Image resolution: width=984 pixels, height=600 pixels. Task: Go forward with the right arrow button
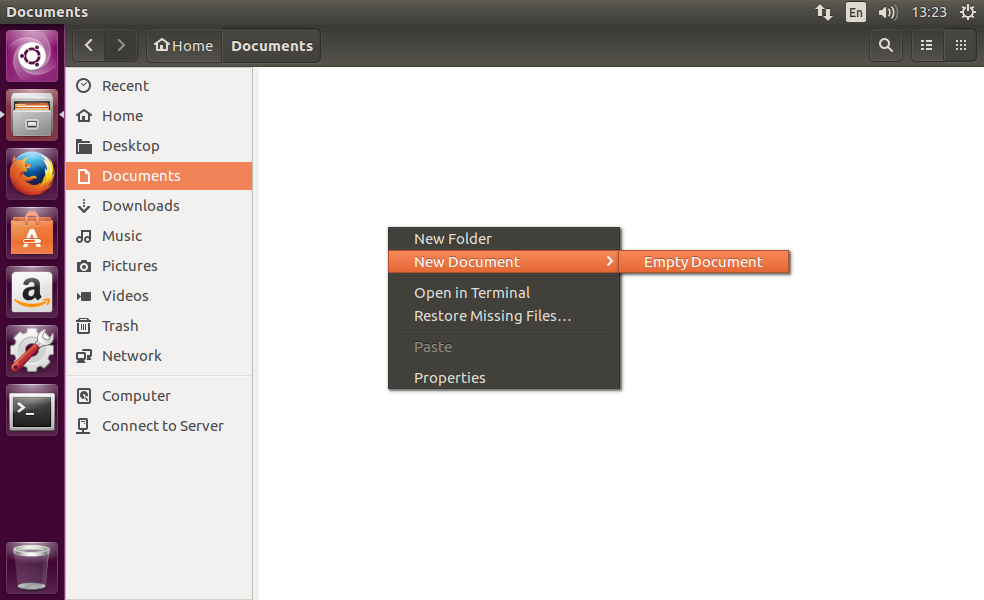[x=121, y=45]
